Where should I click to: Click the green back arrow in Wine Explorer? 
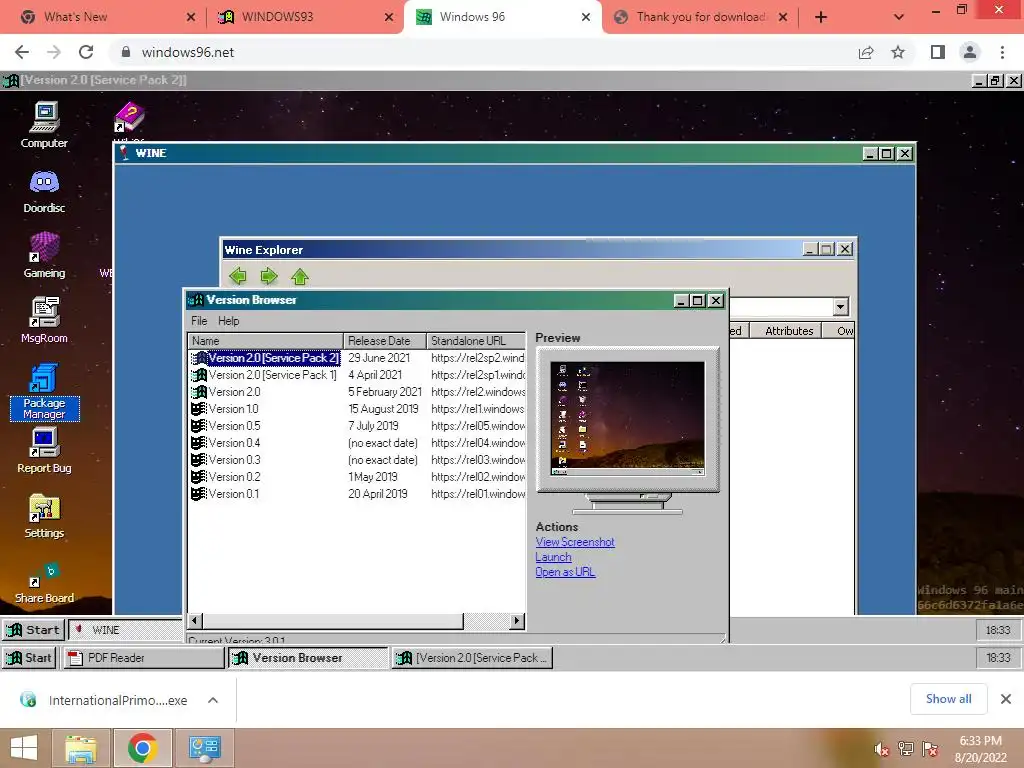(238, 276)
